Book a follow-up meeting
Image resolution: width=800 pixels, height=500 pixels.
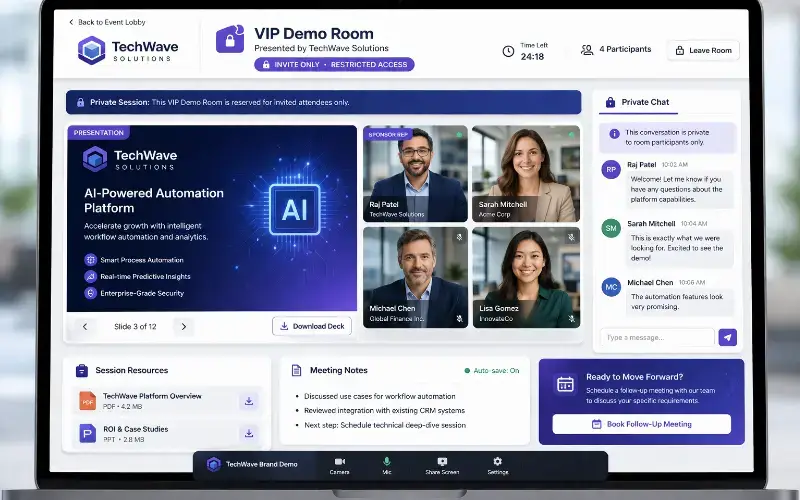(641, 424)
